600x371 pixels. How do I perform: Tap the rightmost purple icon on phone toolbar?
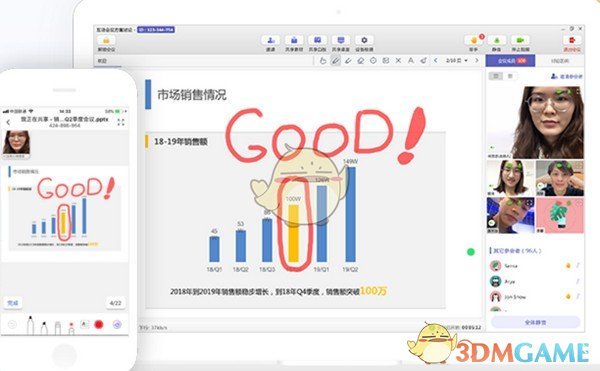pos(117,325)
